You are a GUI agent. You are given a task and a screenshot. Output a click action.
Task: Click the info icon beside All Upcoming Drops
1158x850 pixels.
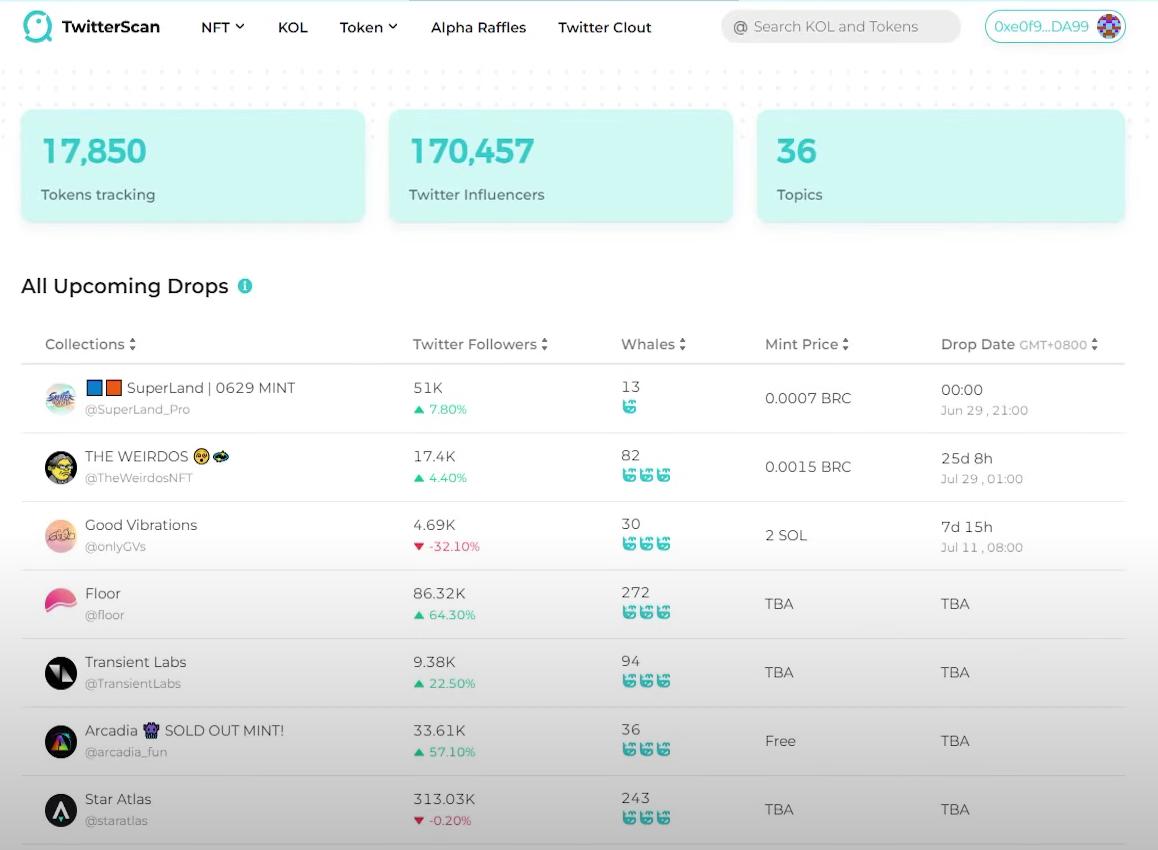click(x=245, y=286)
